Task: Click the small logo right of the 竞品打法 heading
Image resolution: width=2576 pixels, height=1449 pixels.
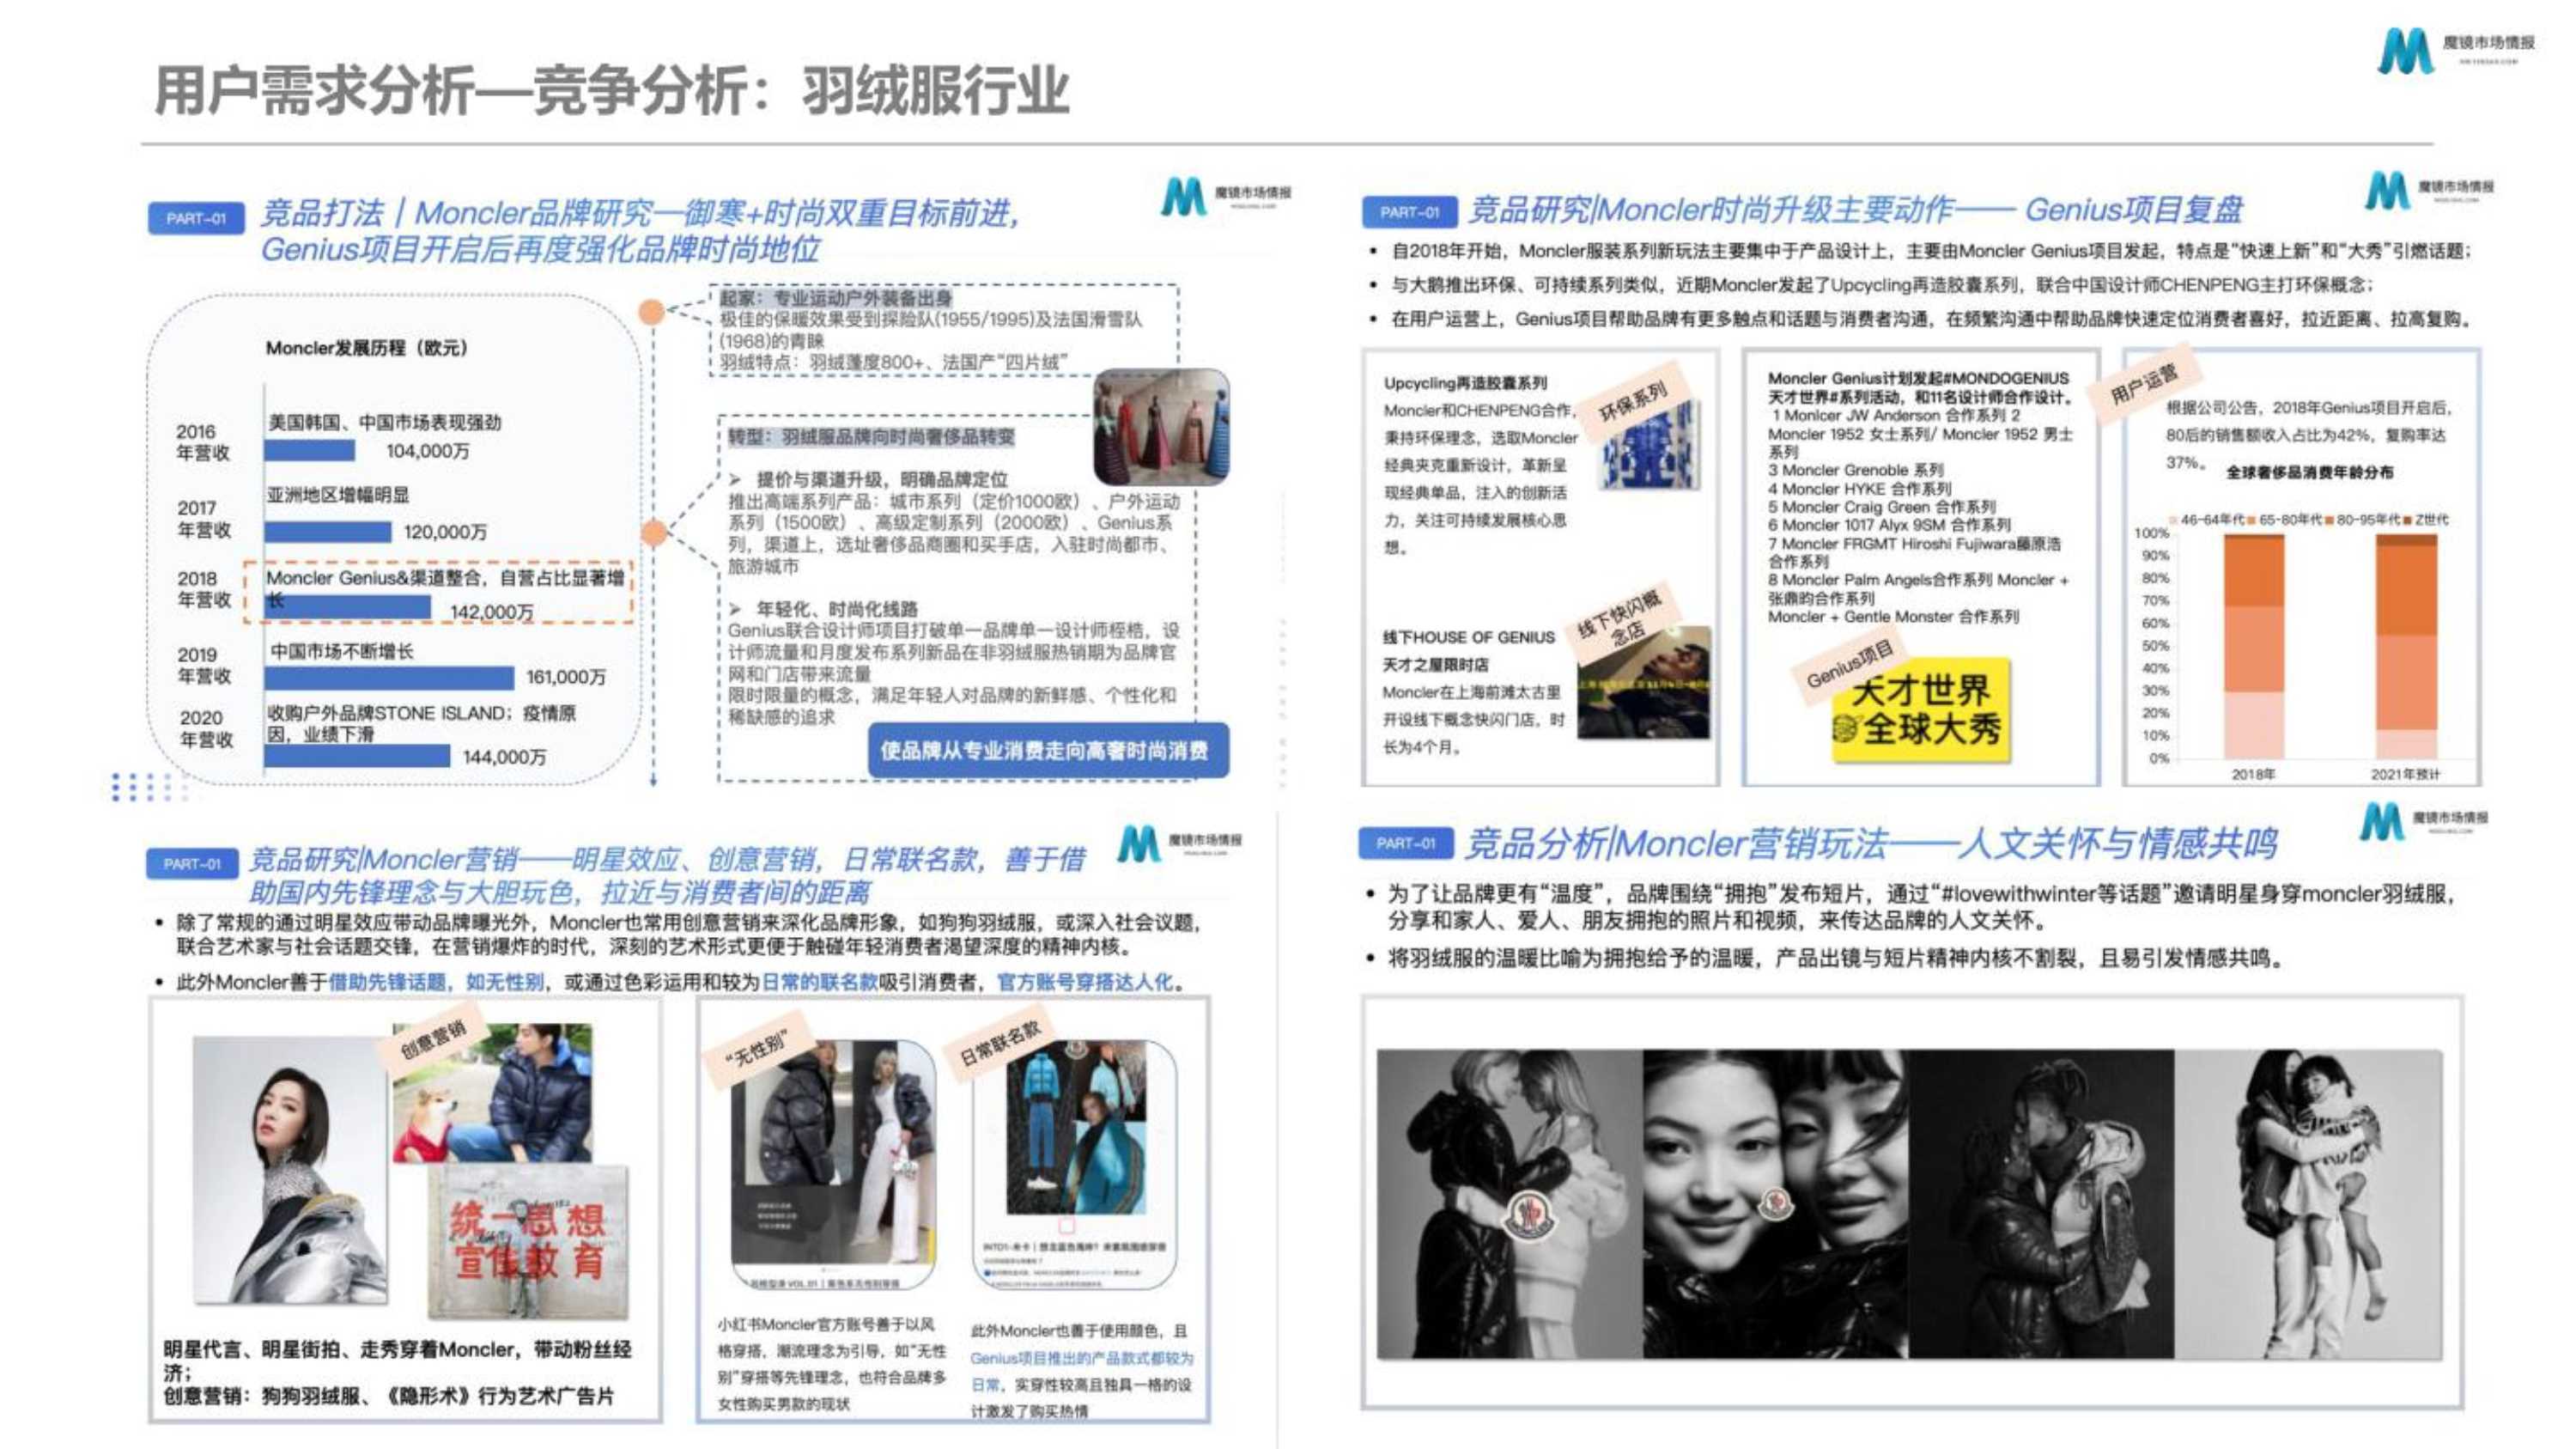Action: coord(1226,195)
